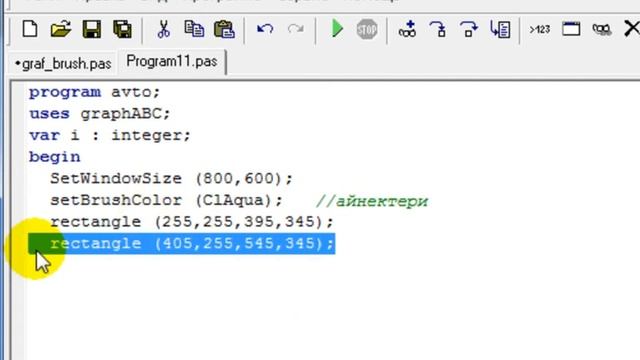
Task: Click the setBrushColor (ClAqua) statement
Action: tap(167, 200)
